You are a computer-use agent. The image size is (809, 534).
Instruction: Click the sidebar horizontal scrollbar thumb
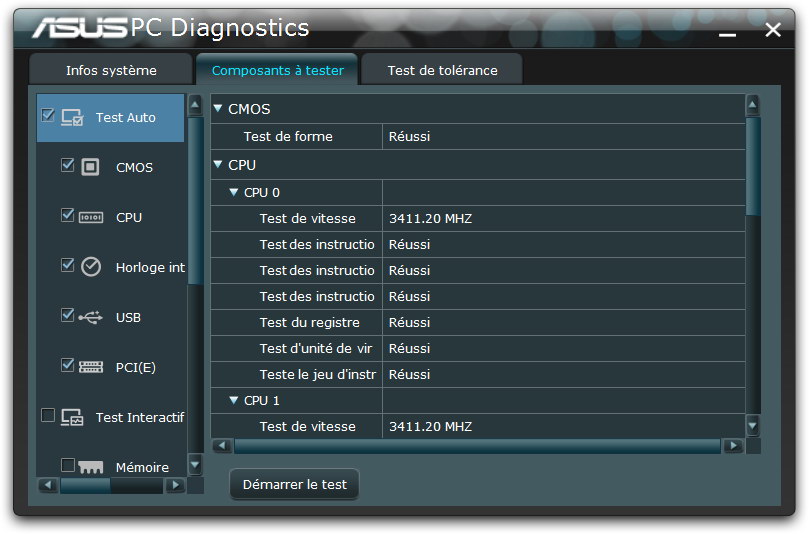85,485
